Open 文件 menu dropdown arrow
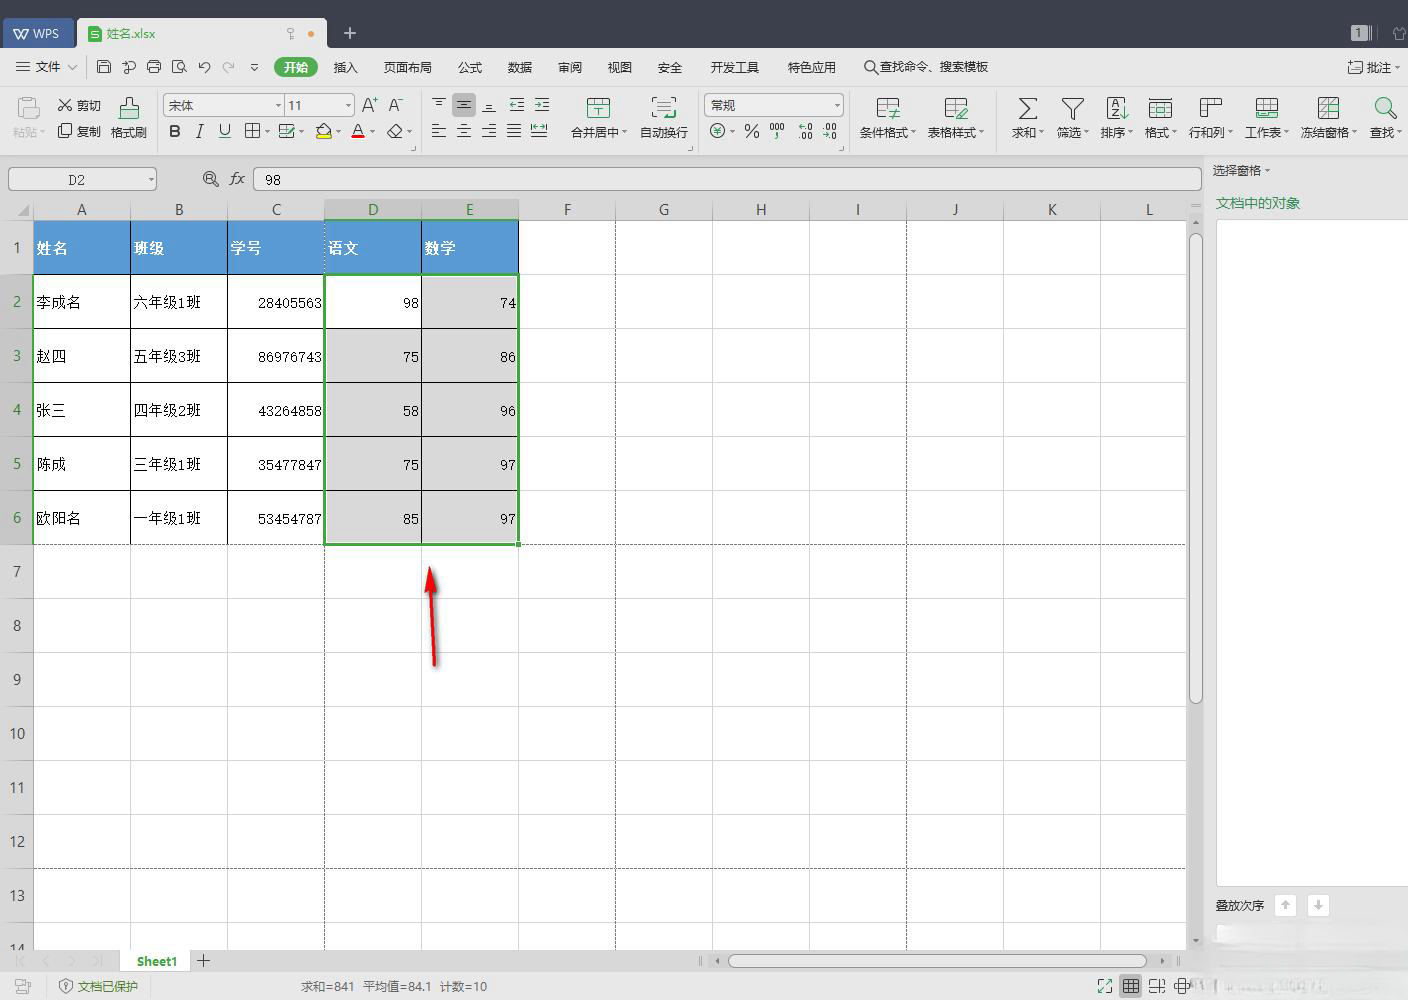This screenshot has height=1000, width=1408. click(x=72, y=67)
